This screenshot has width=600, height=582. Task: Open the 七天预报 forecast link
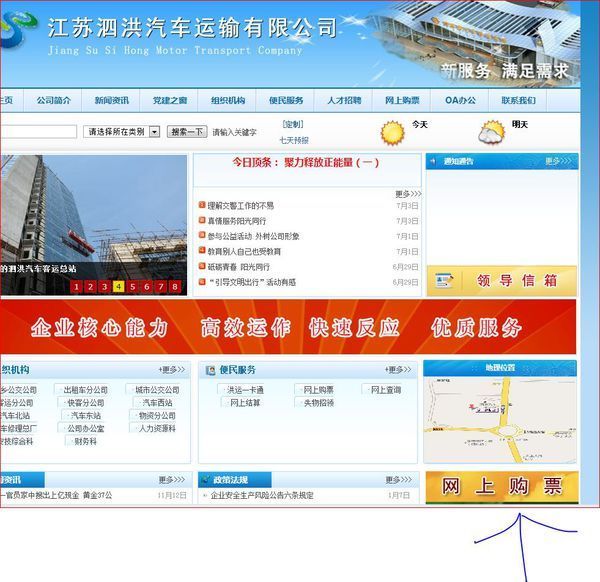click(x=294, y=140)
